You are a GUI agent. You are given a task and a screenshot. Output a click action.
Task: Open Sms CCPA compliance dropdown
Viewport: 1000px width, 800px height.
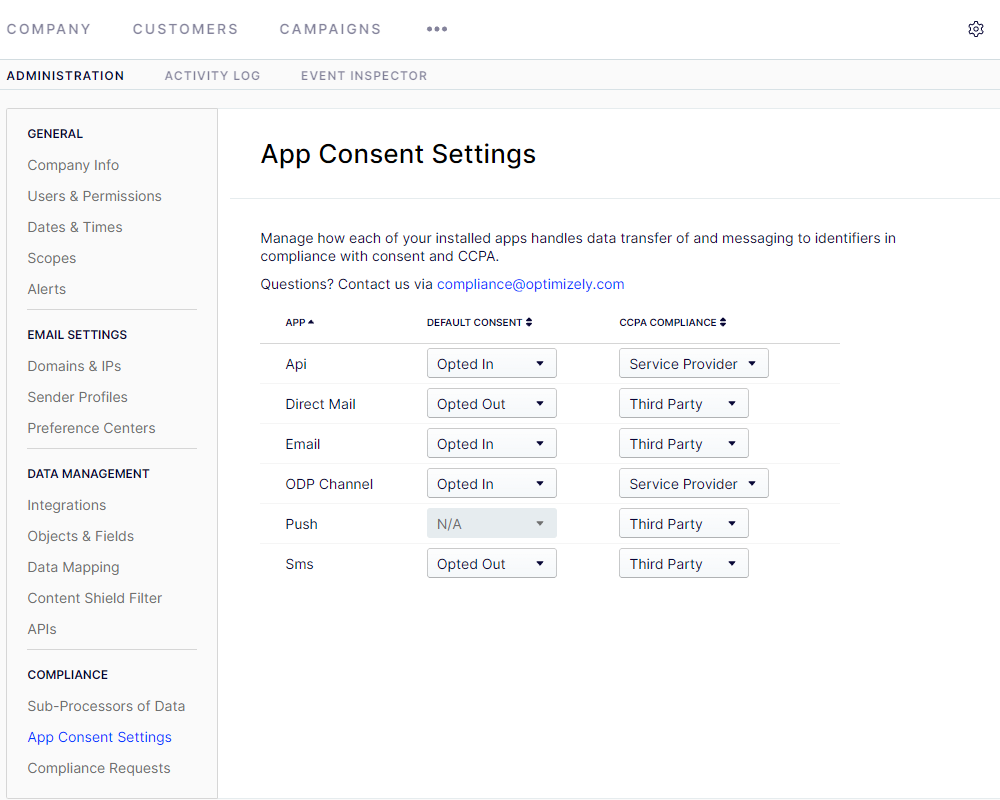point(684,564)
